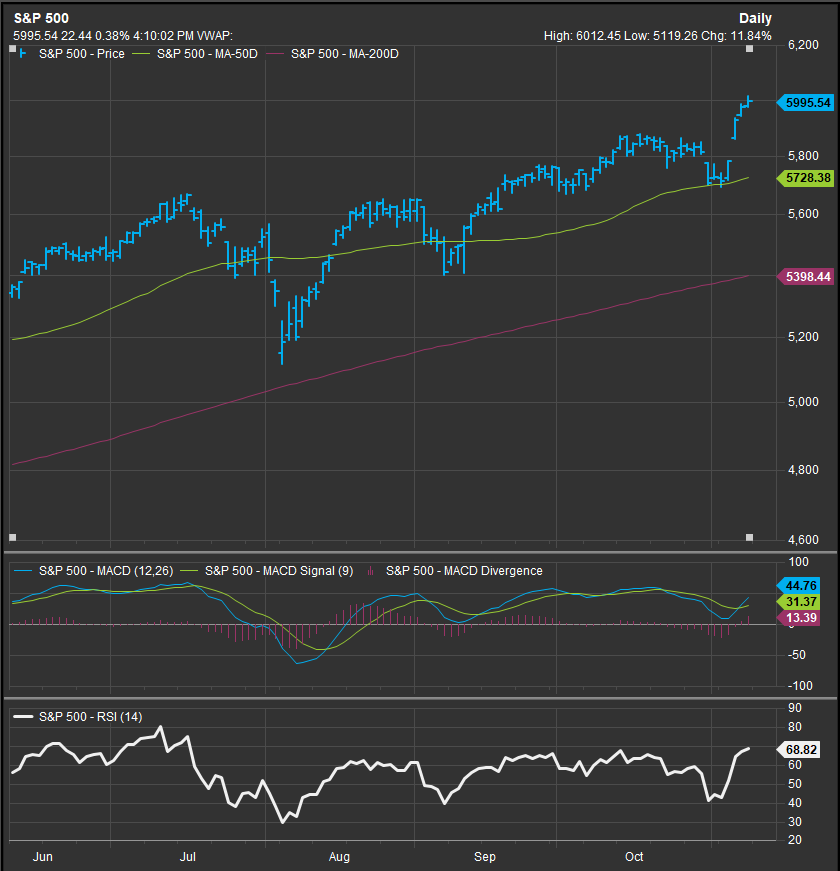Toggle the S&P 500 - Price legend series
840x871 pixels.
[x=82, y=54]
